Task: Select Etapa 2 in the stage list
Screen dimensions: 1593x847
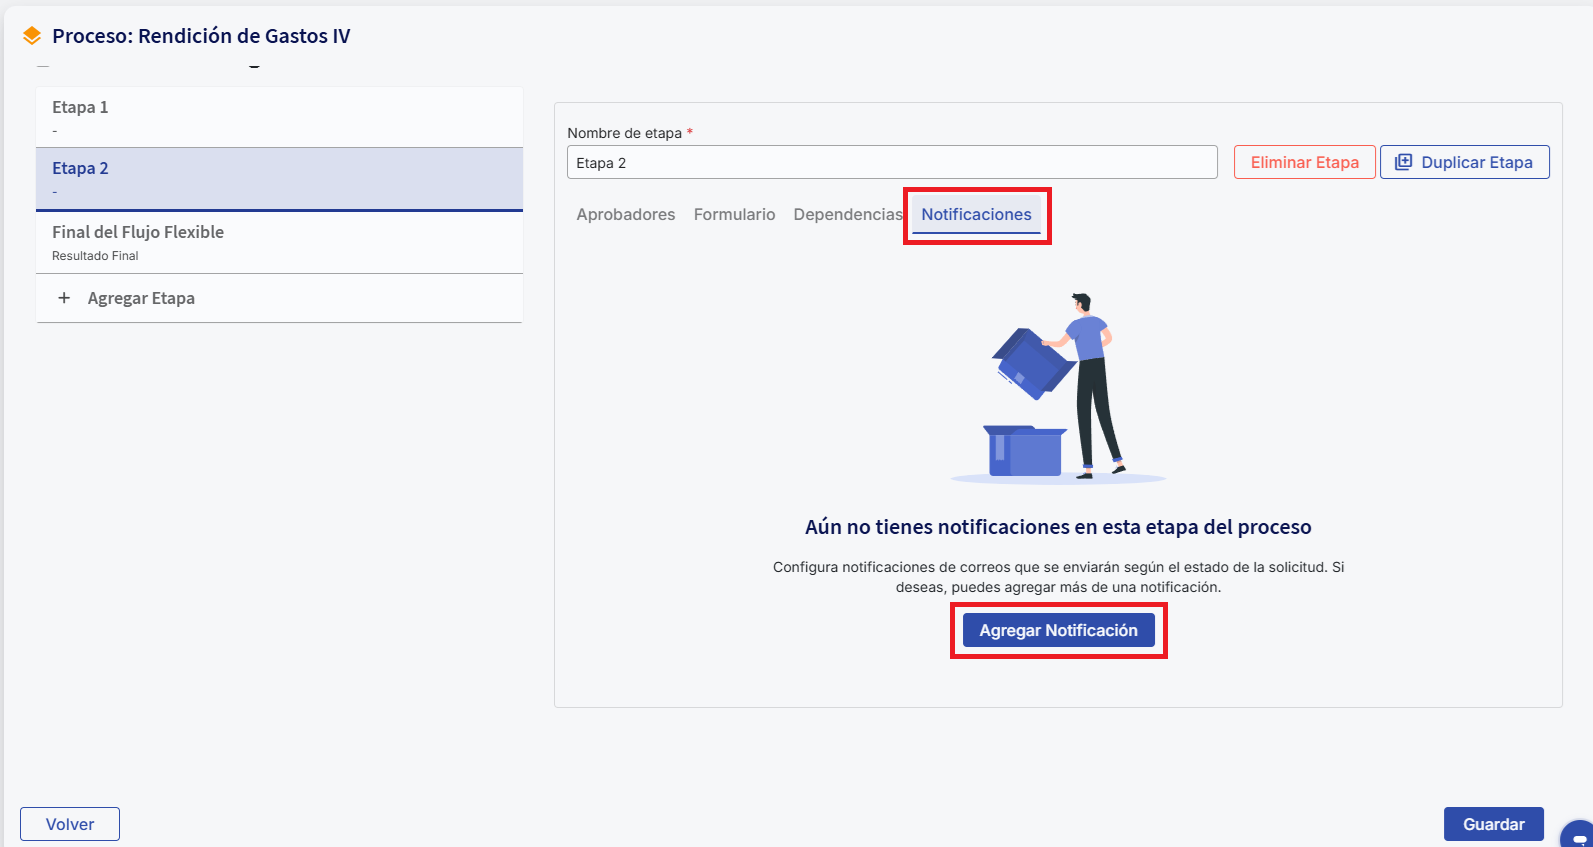Action: tap(279, 178)
